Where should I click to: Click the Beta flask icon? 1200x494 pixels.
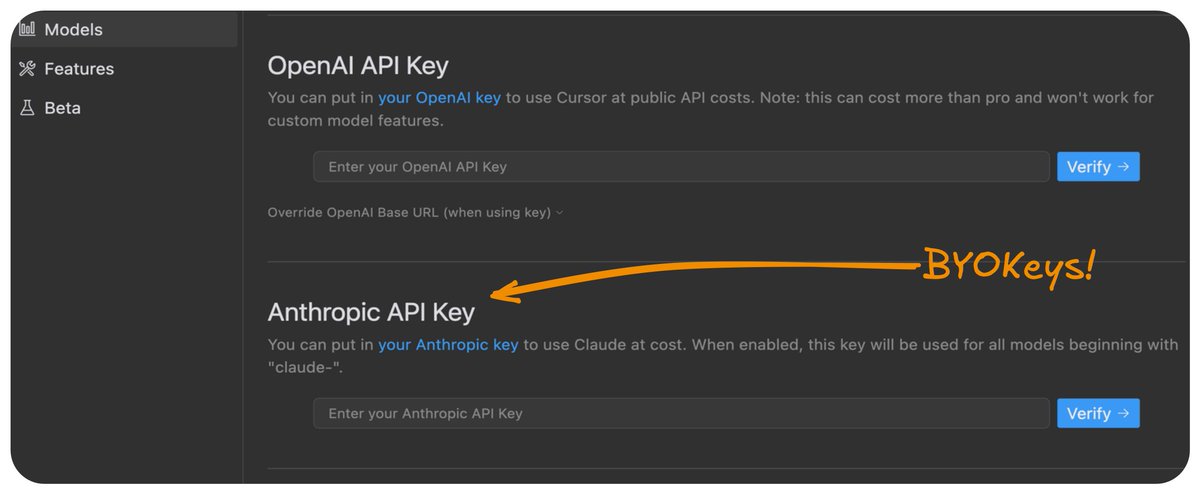(27, 108)
